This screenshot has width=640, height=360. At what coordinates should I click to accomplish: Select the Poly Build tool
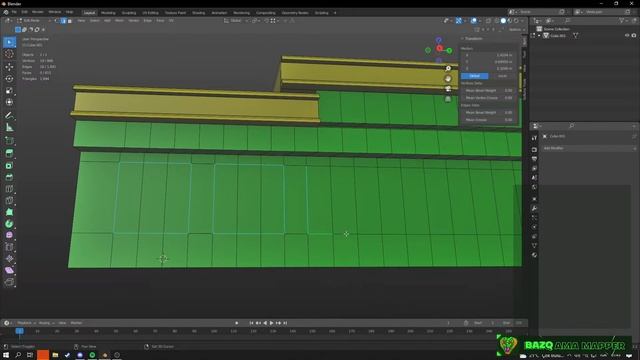(9, 212)
